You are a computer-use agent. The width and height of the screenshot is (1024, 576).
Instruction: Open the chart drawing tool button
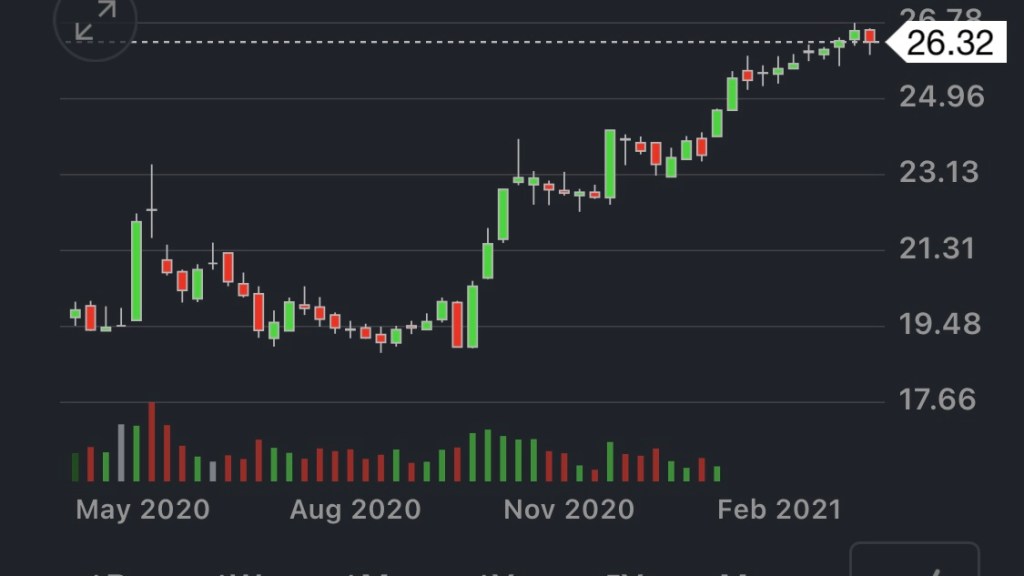coord(914,562)
